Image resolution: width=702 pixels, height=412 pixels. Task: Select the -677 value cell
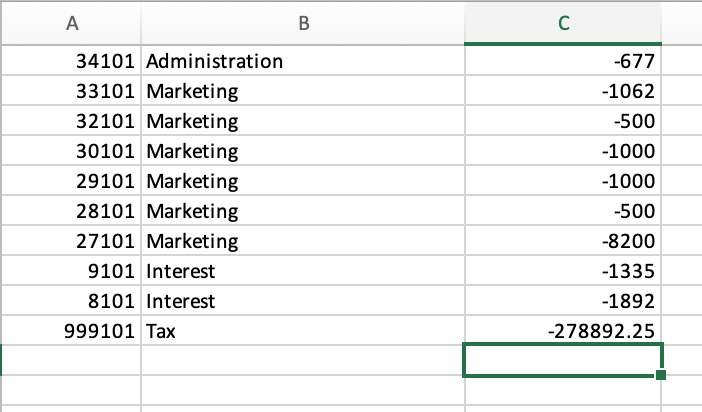click(x=563, y=60)
